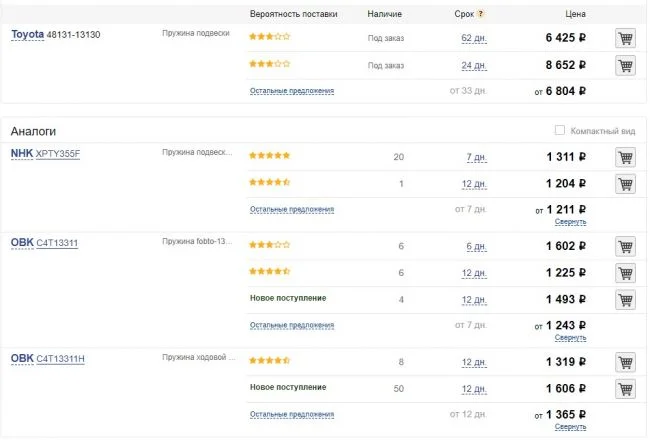The width and height of the screenshot is (650, 440).
Task: Add Toyota 6 425 ₽ offer to cart
Action: click(x=625, y=38)
